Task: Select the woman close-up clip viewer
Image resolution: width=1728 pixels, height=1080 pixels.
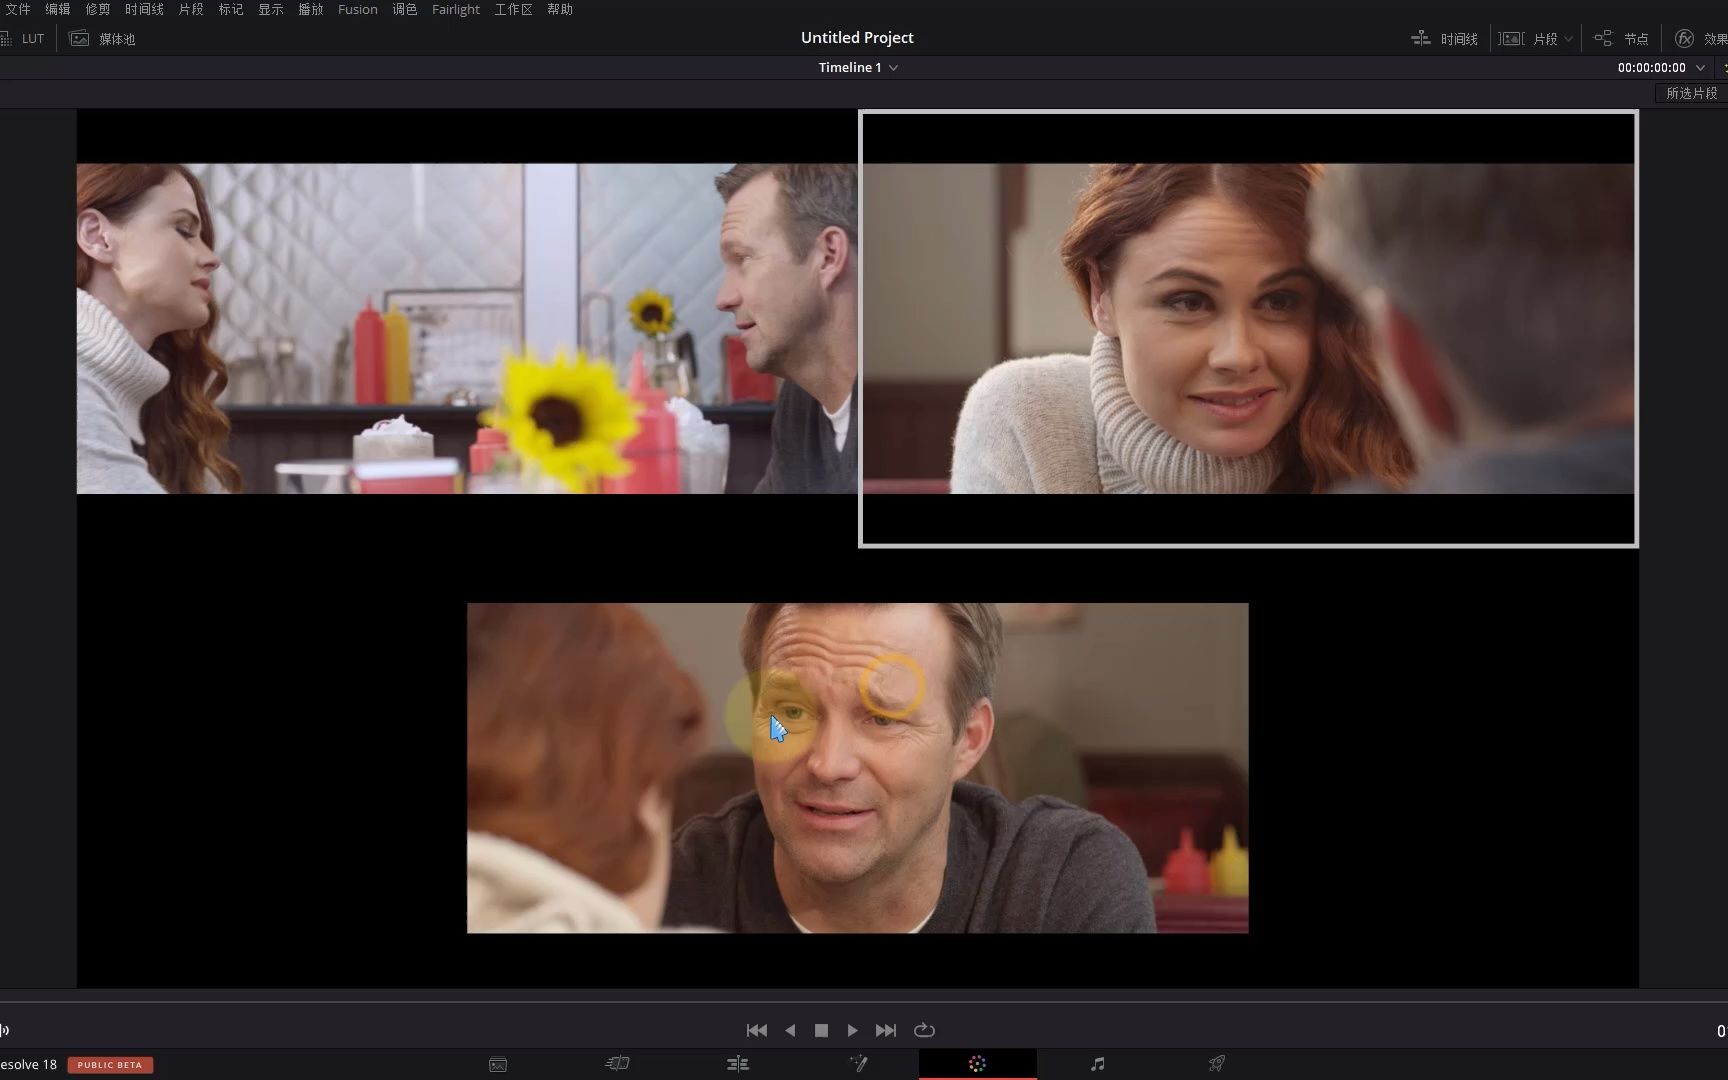Action: 1248,328
